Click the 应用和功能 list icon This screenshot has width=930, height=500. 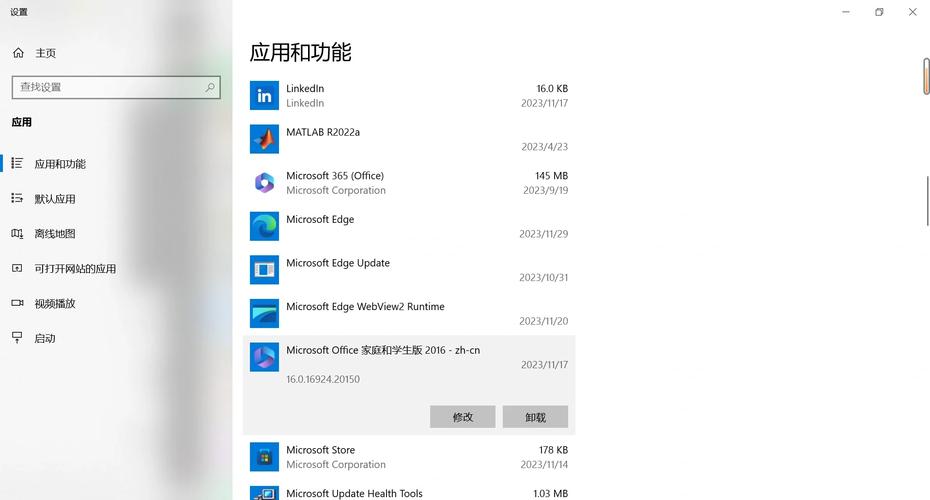click(17, 163)
